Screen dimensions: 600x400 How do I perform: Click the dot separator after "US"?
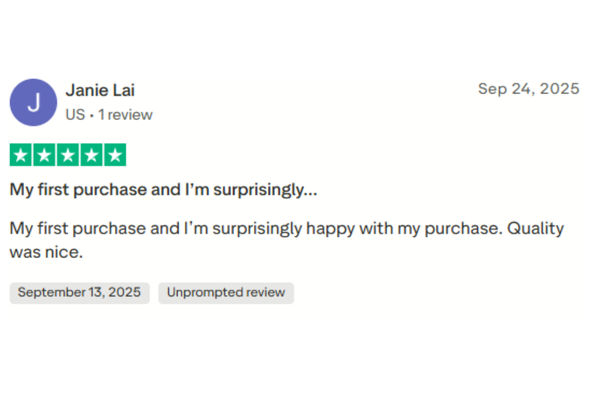click(x=91, y=114)
